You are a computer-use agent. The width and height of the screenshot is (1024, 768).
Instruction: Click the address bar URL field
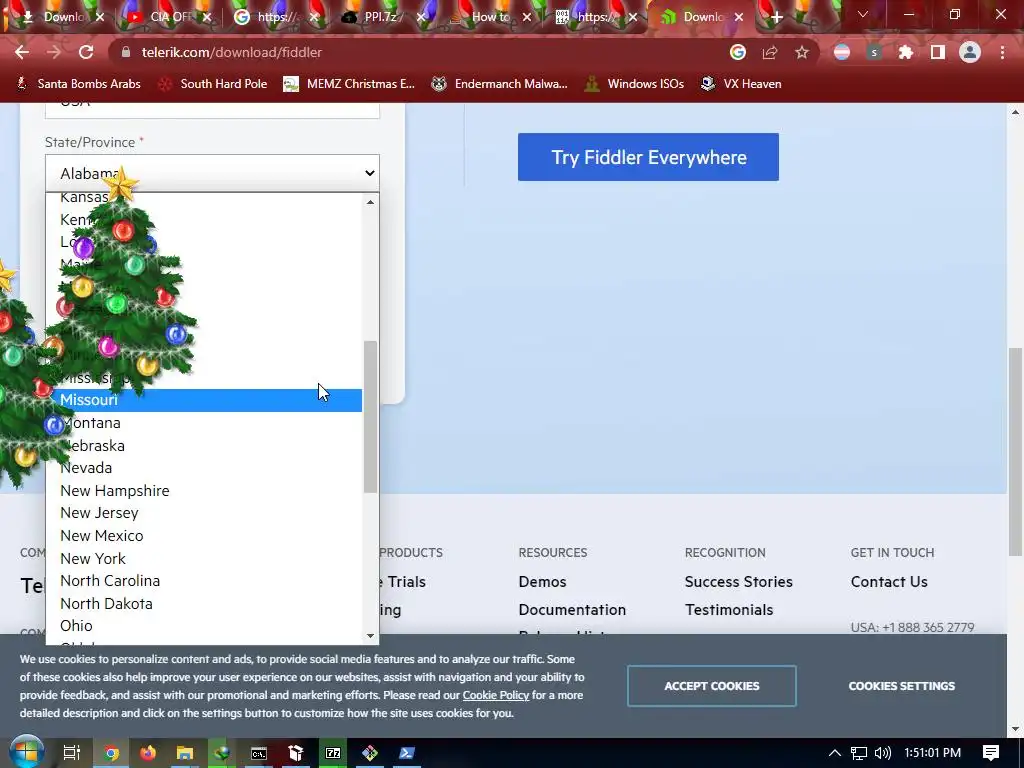[x=418, y=52]
